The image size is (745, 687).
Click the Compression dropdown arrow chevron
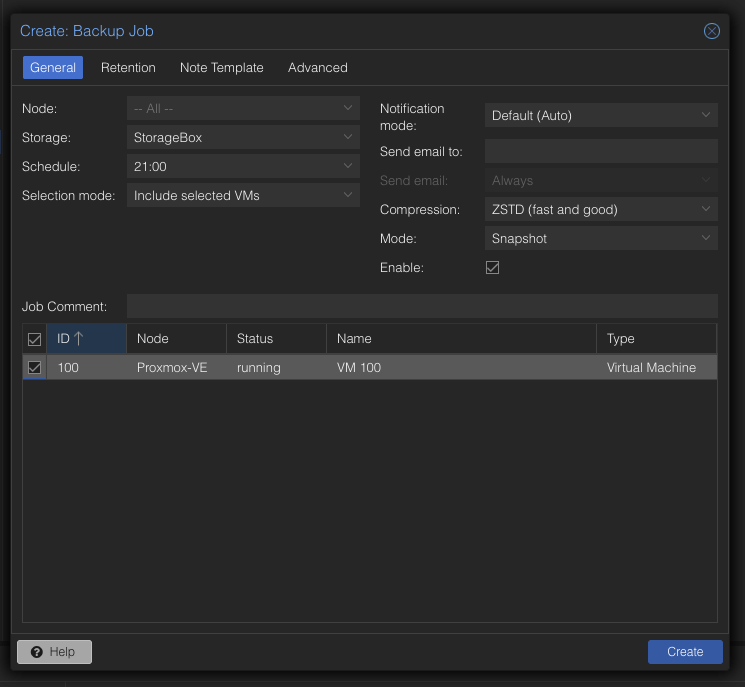(706, 209)
